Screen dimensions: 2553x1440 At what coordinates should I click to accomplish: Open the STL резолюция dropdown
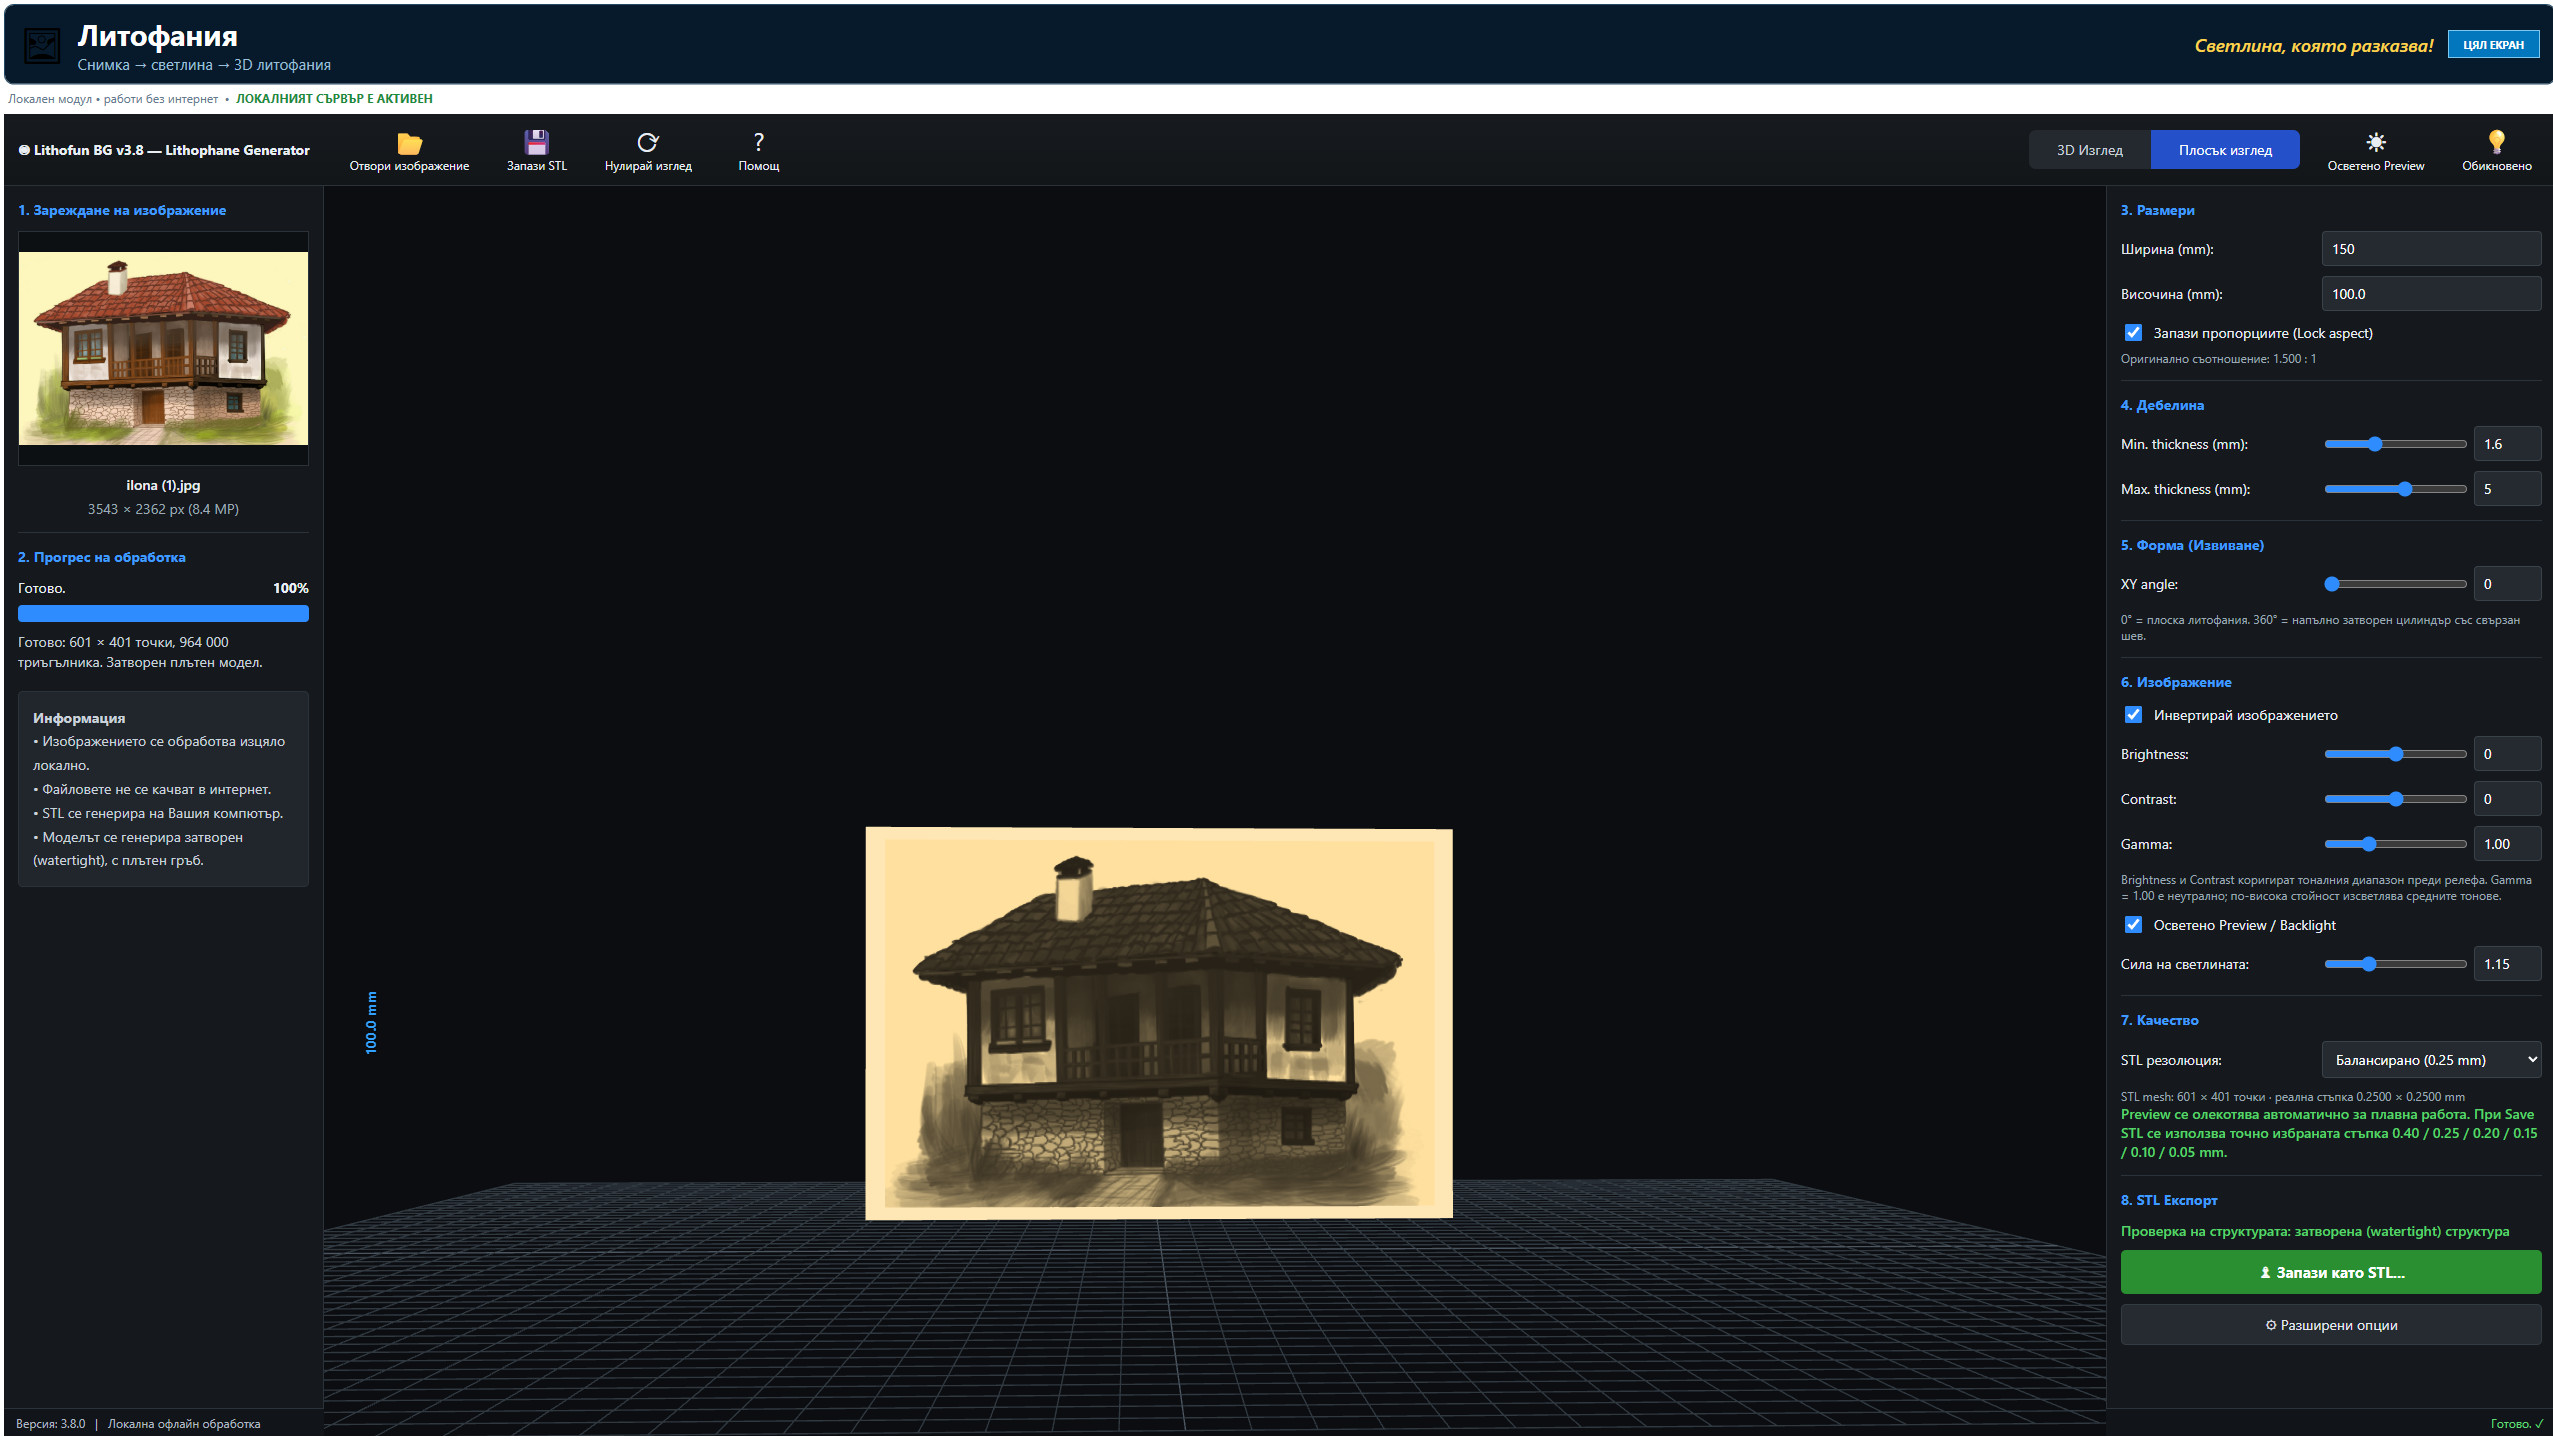(2431, 1060)
